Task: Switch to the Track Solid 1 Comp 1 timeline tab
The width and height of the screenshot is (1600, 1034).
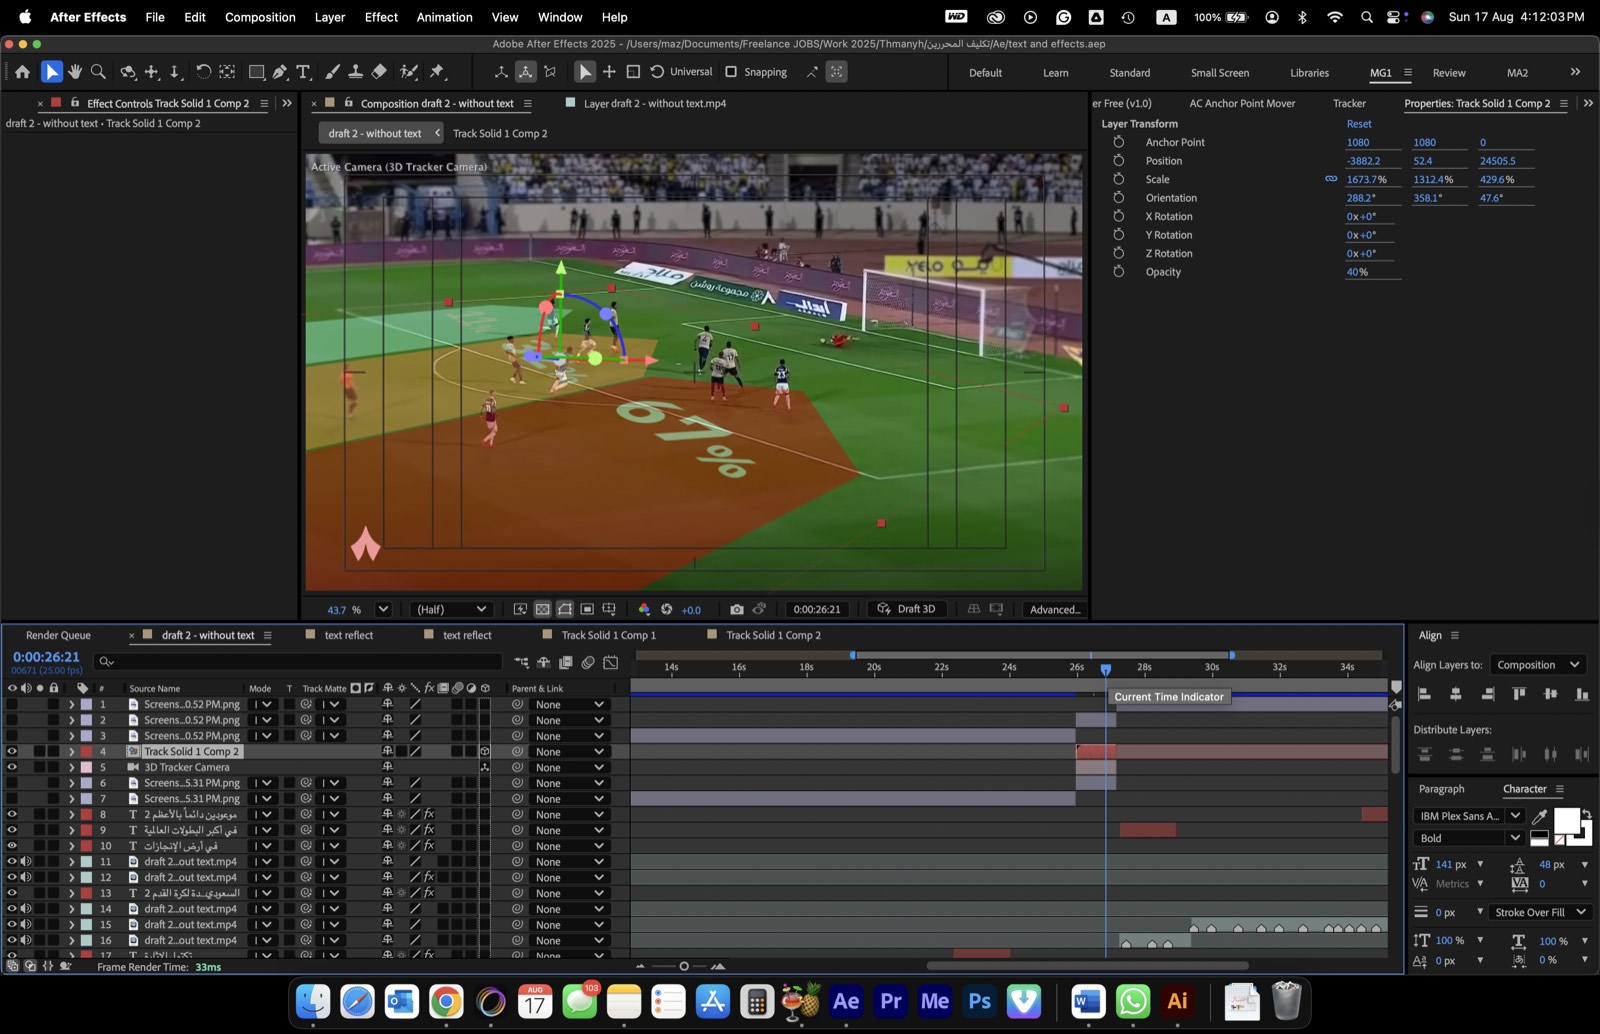Action: point(608,635)
